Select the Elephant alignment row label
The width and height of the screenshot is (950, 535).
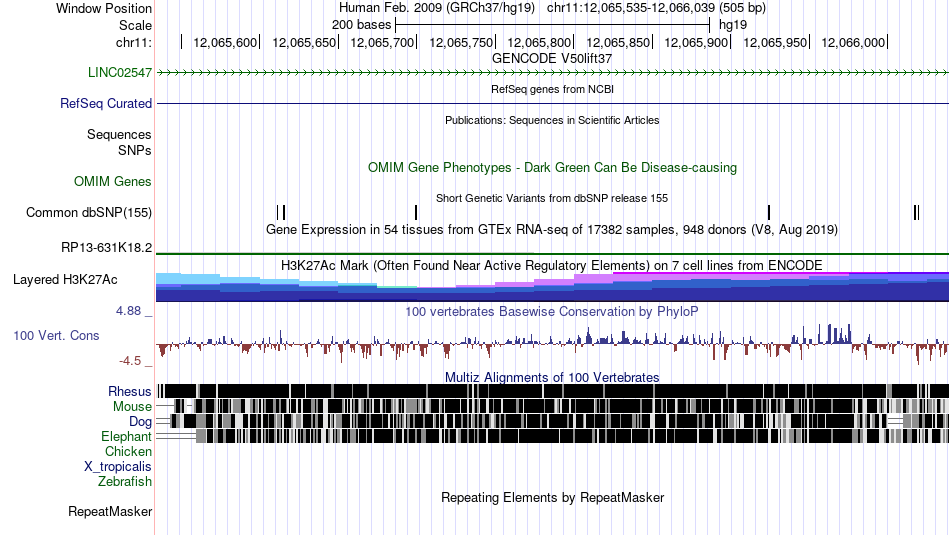pos(126,436)
